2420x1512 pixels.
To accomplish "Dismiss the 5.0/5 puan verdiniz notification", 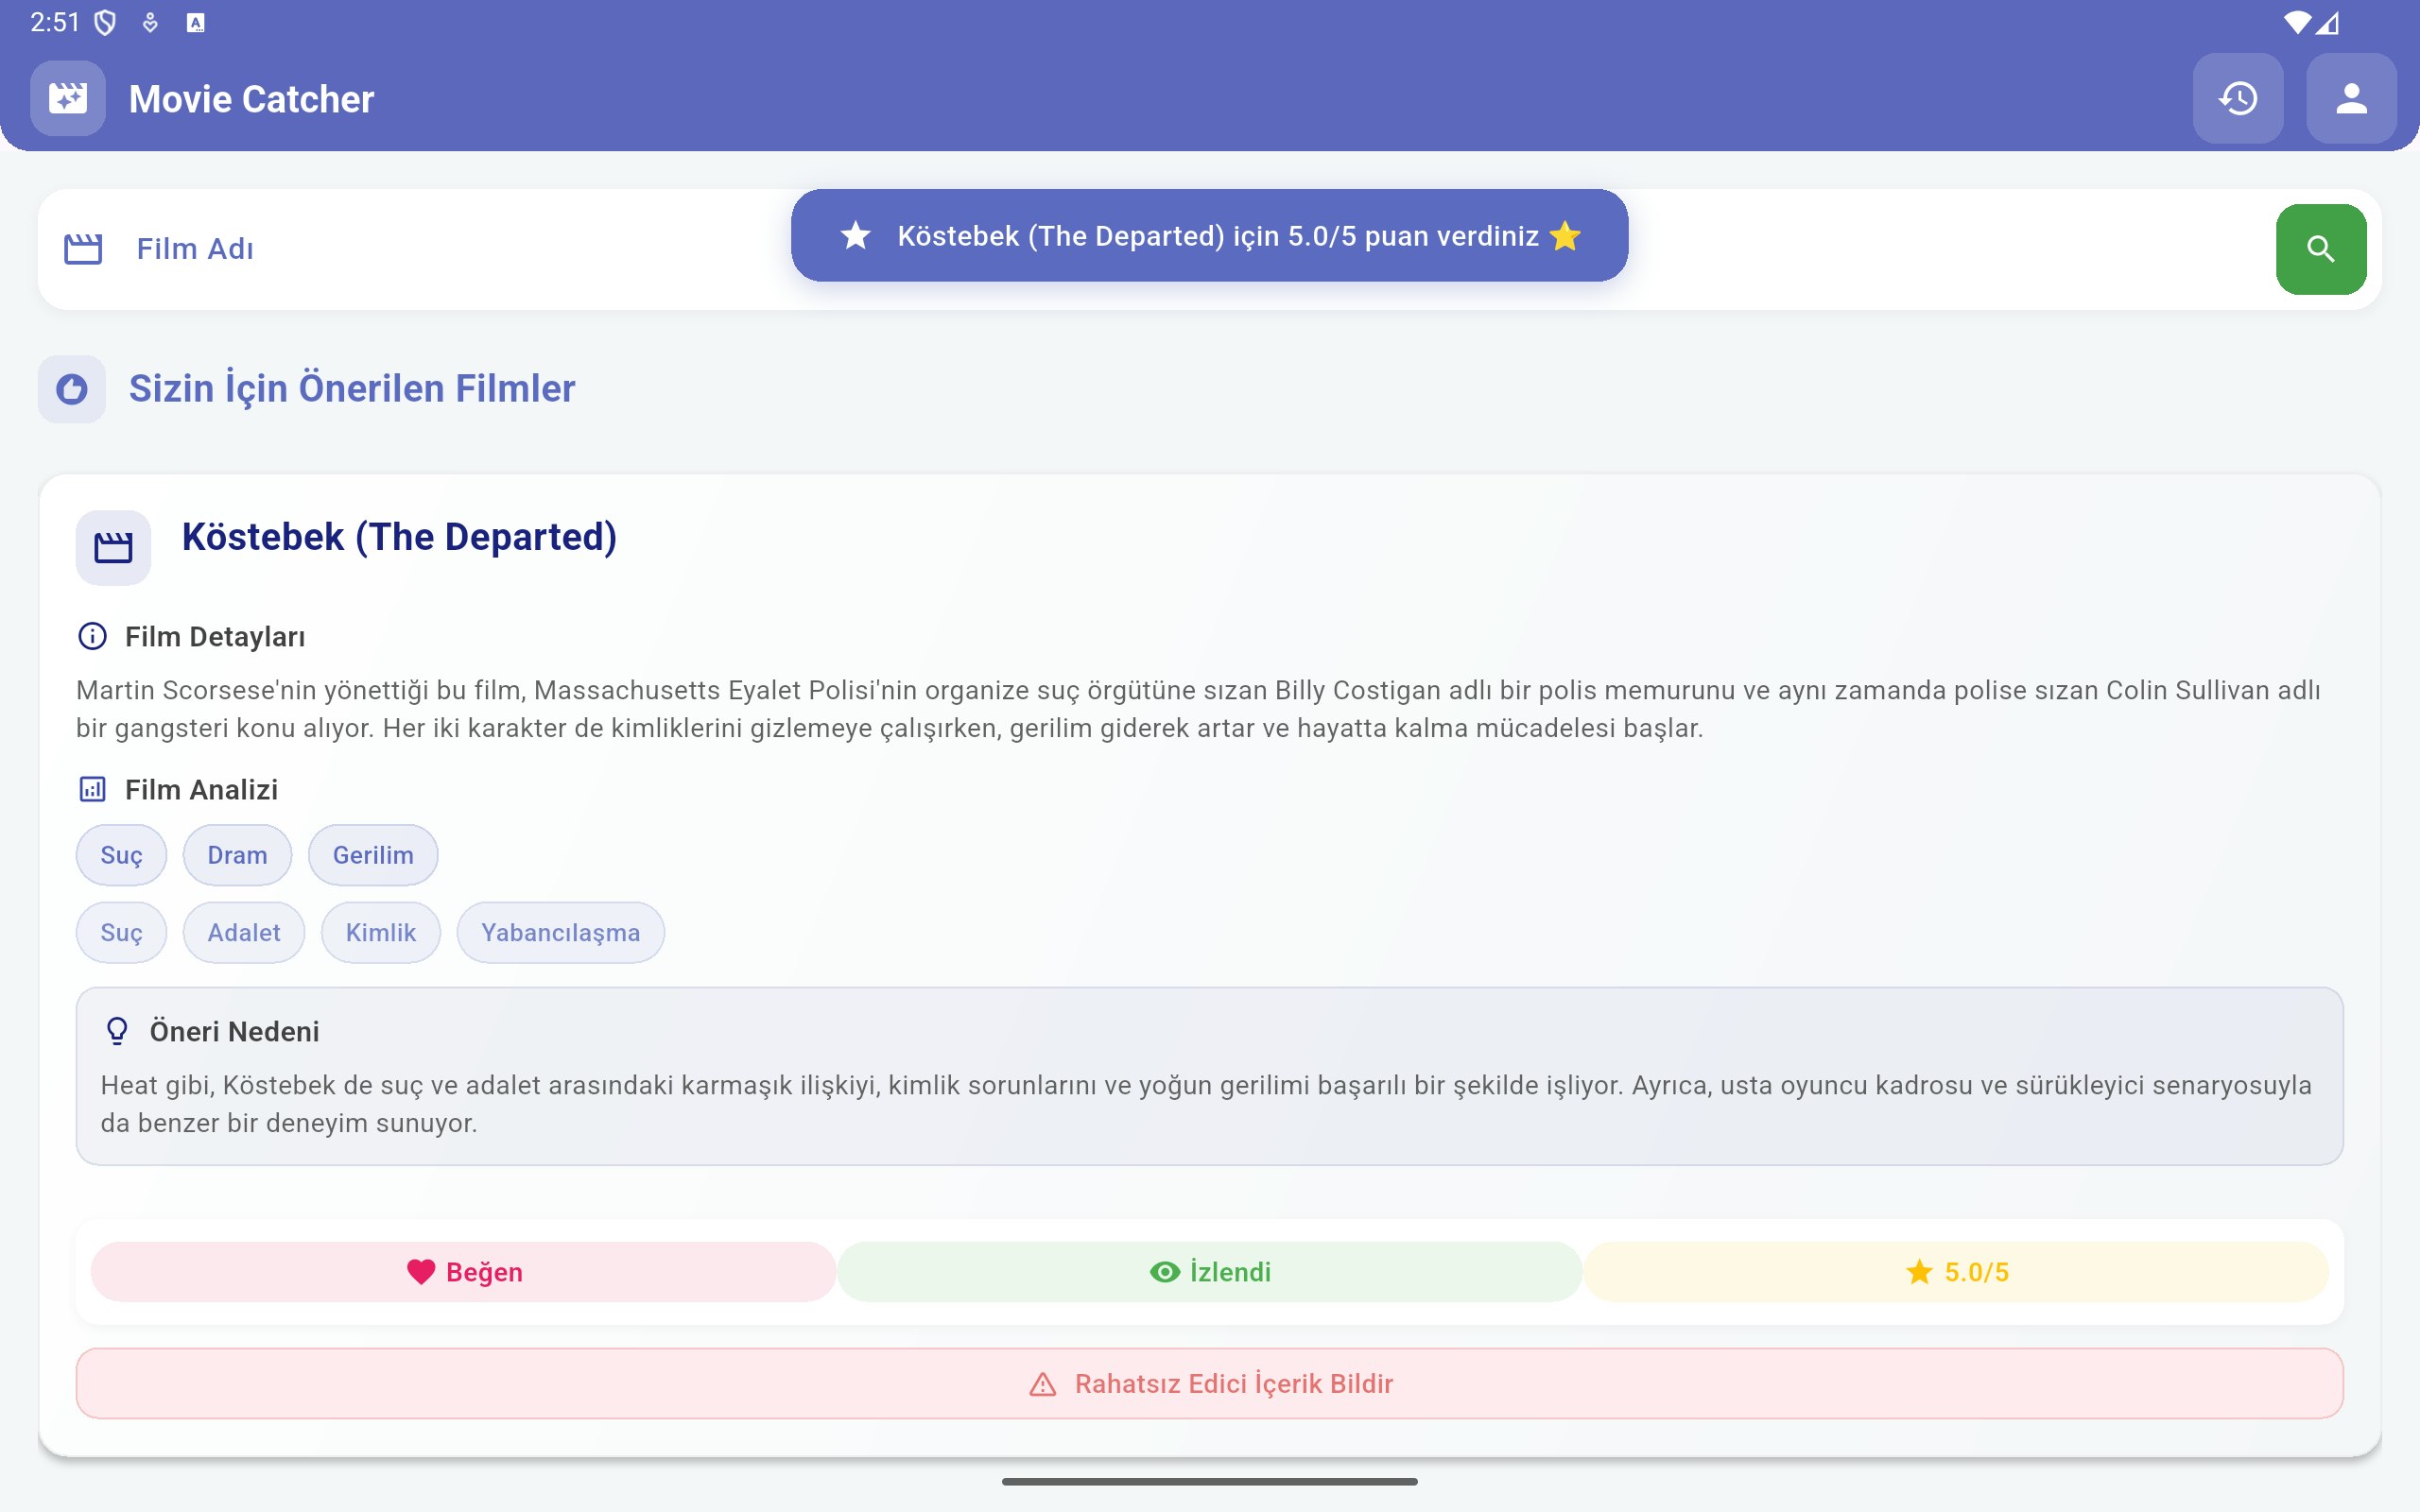I will pos(1210,236).
